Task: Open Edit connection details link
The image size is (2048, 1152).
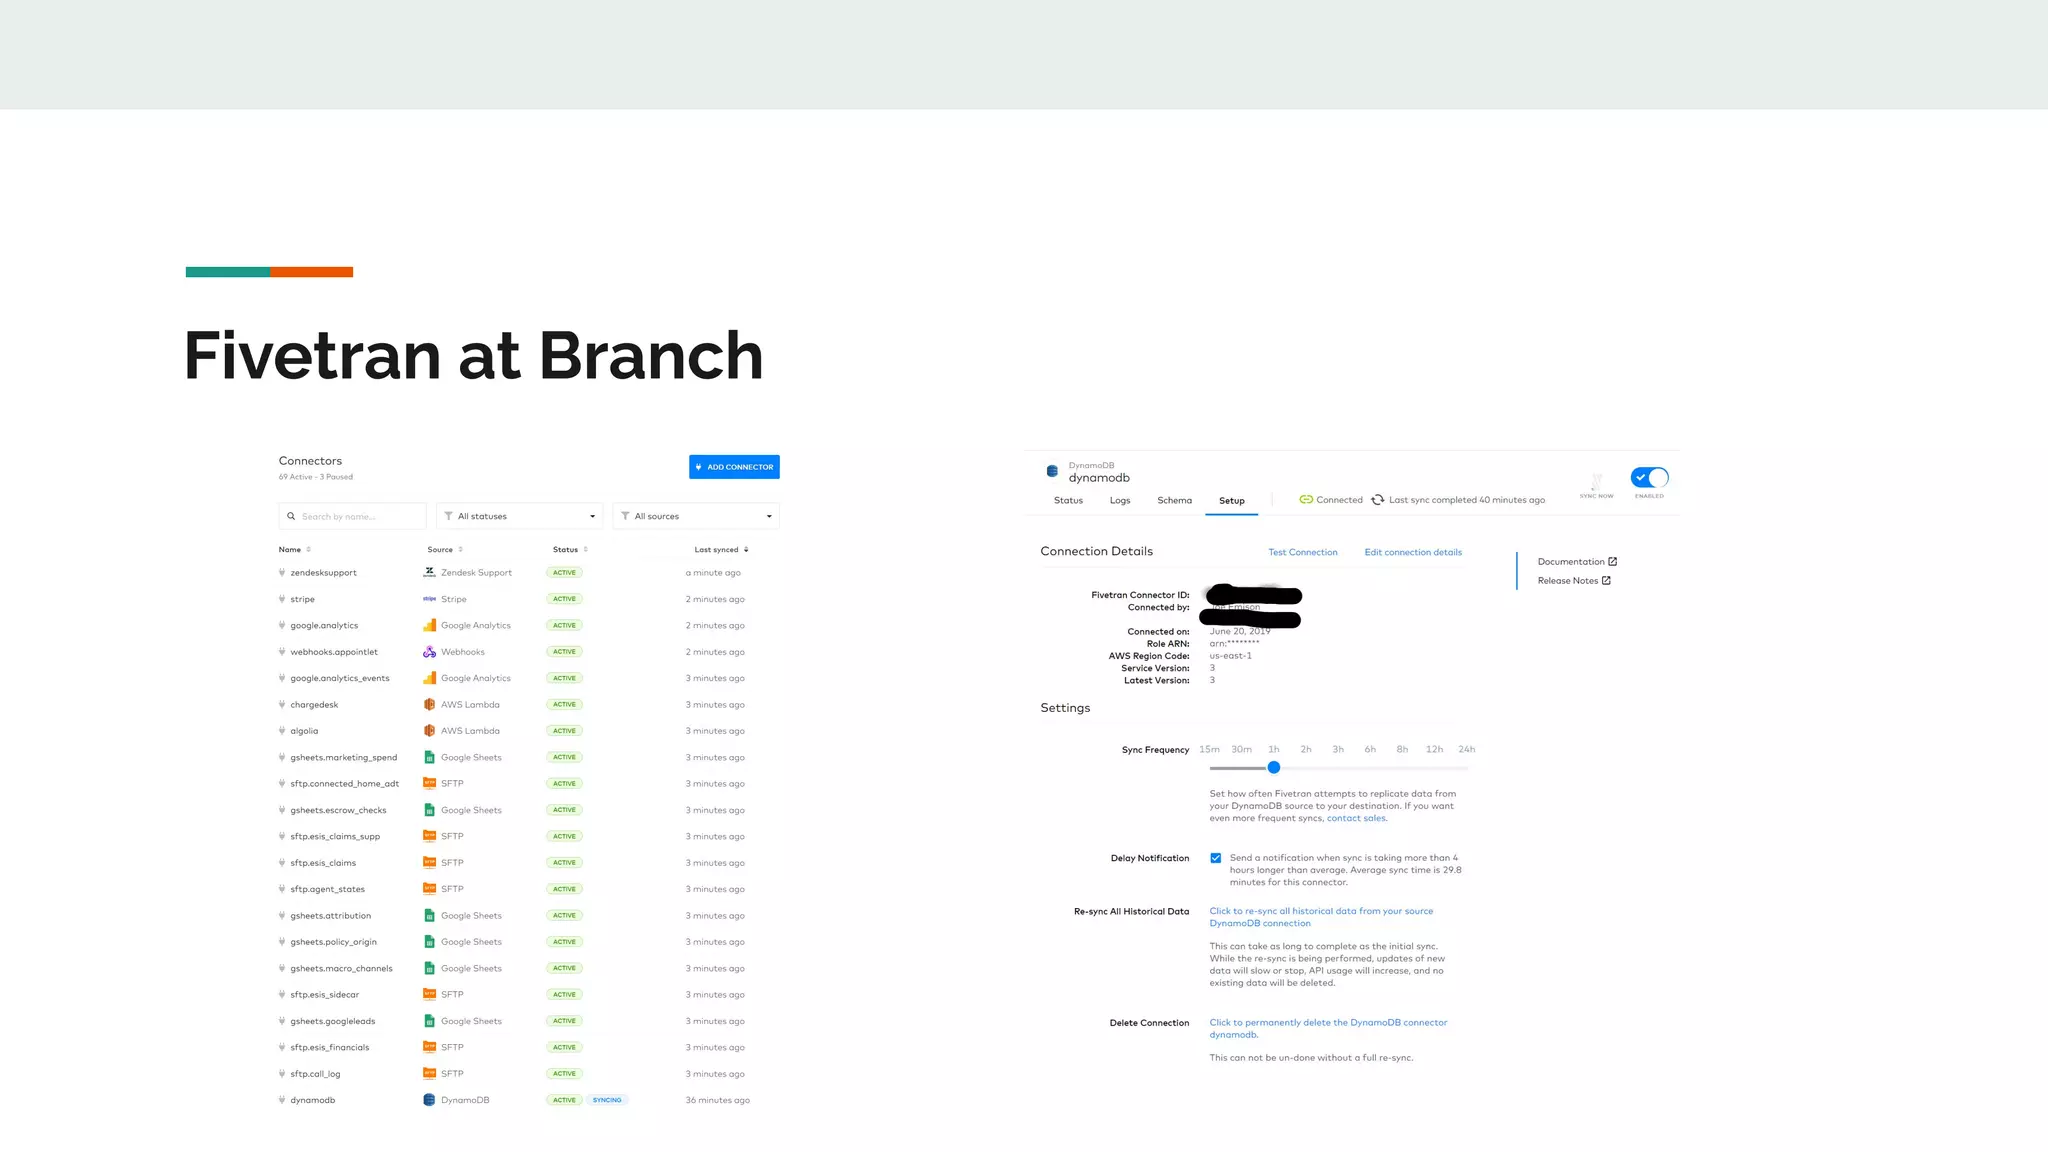Action: pyautogui.click(x=1413, y=552)
